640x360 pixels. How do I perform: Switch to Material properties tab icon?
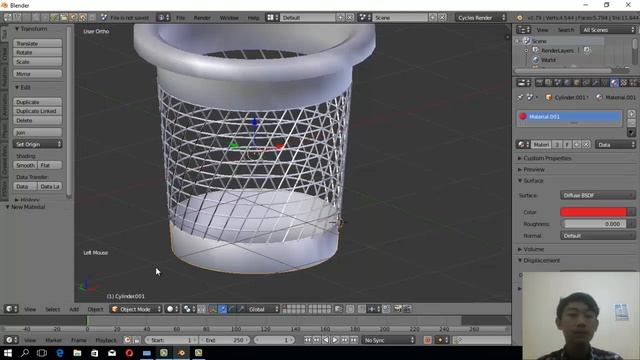click(614, 83)
